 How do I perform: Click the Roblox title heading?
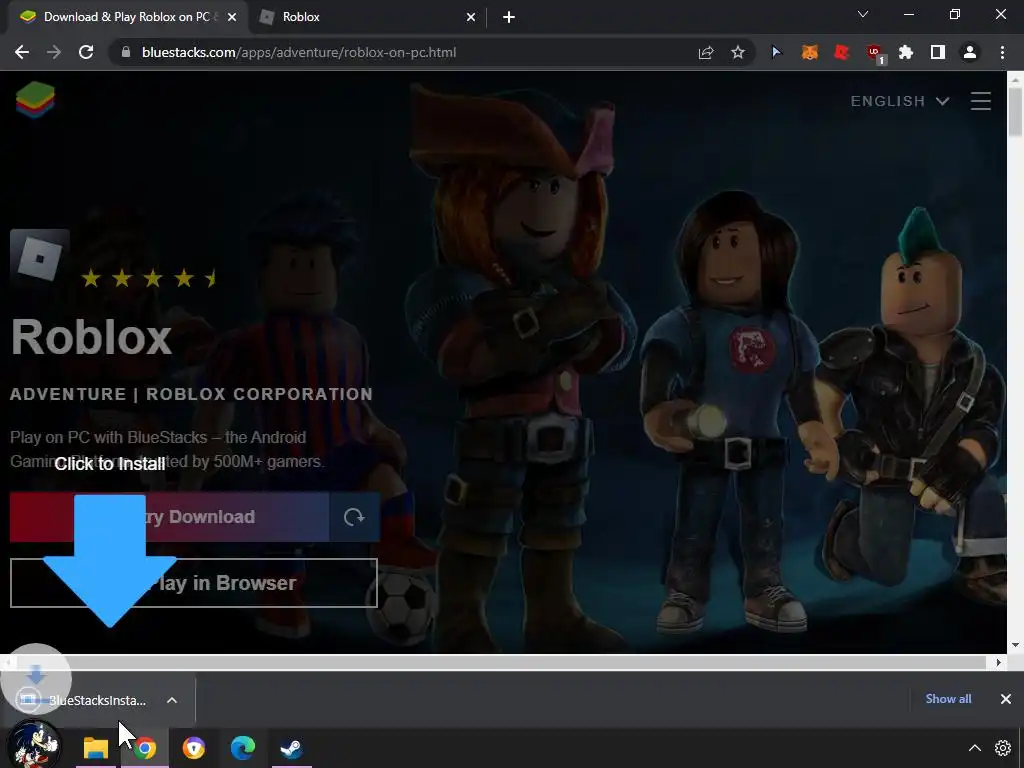(x=91, y=337)
